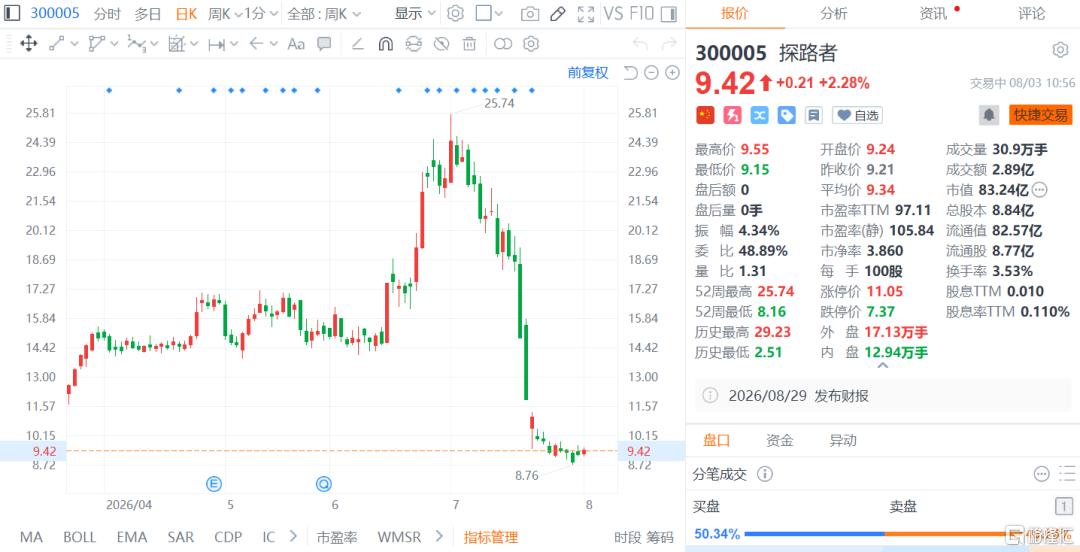Click the E earnings event marker
The height and width of the screenshot is (552, 1080).
click(x=214, y=484)
